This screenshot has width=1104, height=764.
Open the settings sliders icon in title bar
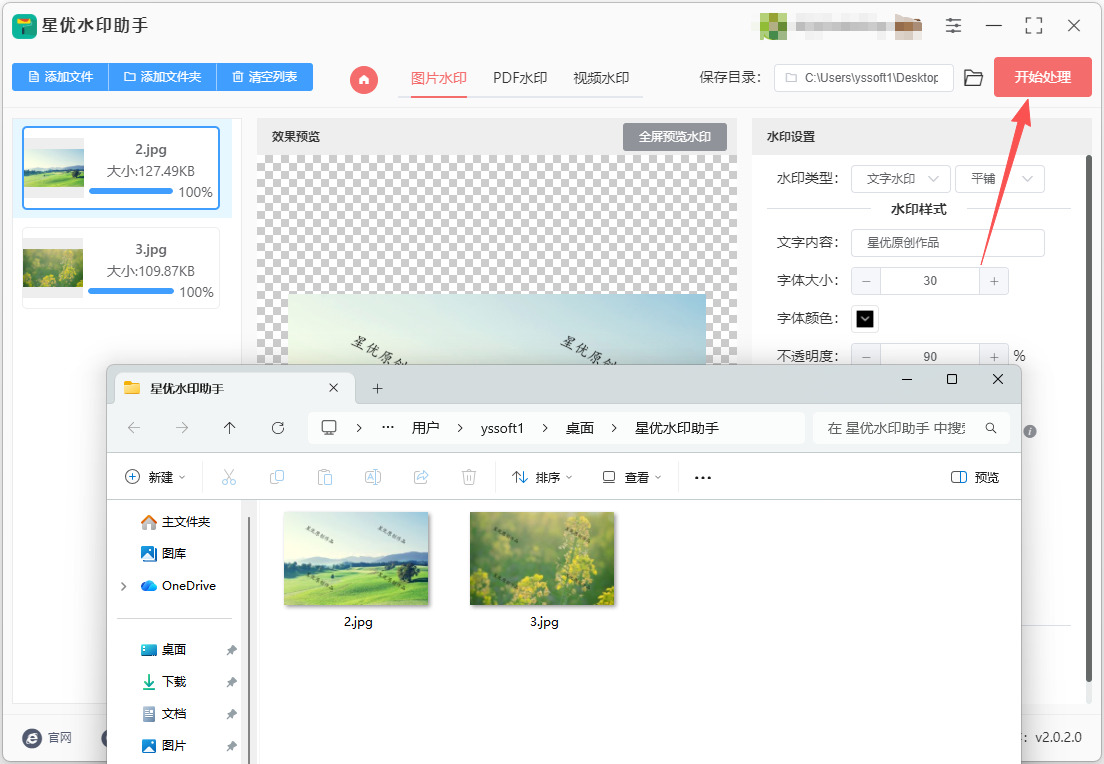click(x=953, y=26)
